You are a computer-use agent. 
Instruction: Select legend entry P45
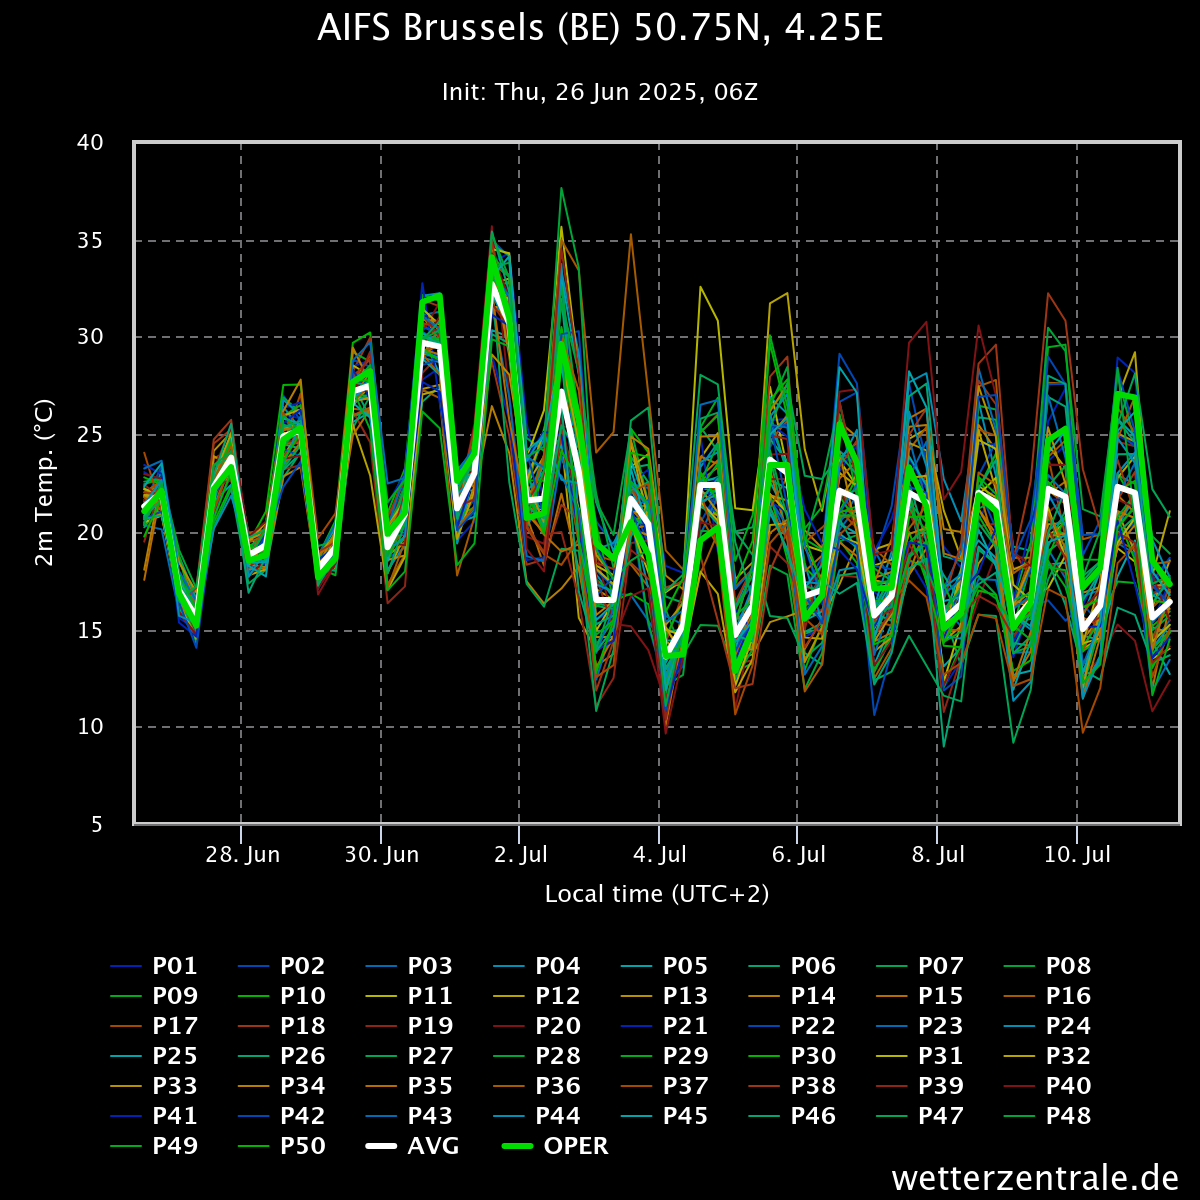click(665, 1116)
